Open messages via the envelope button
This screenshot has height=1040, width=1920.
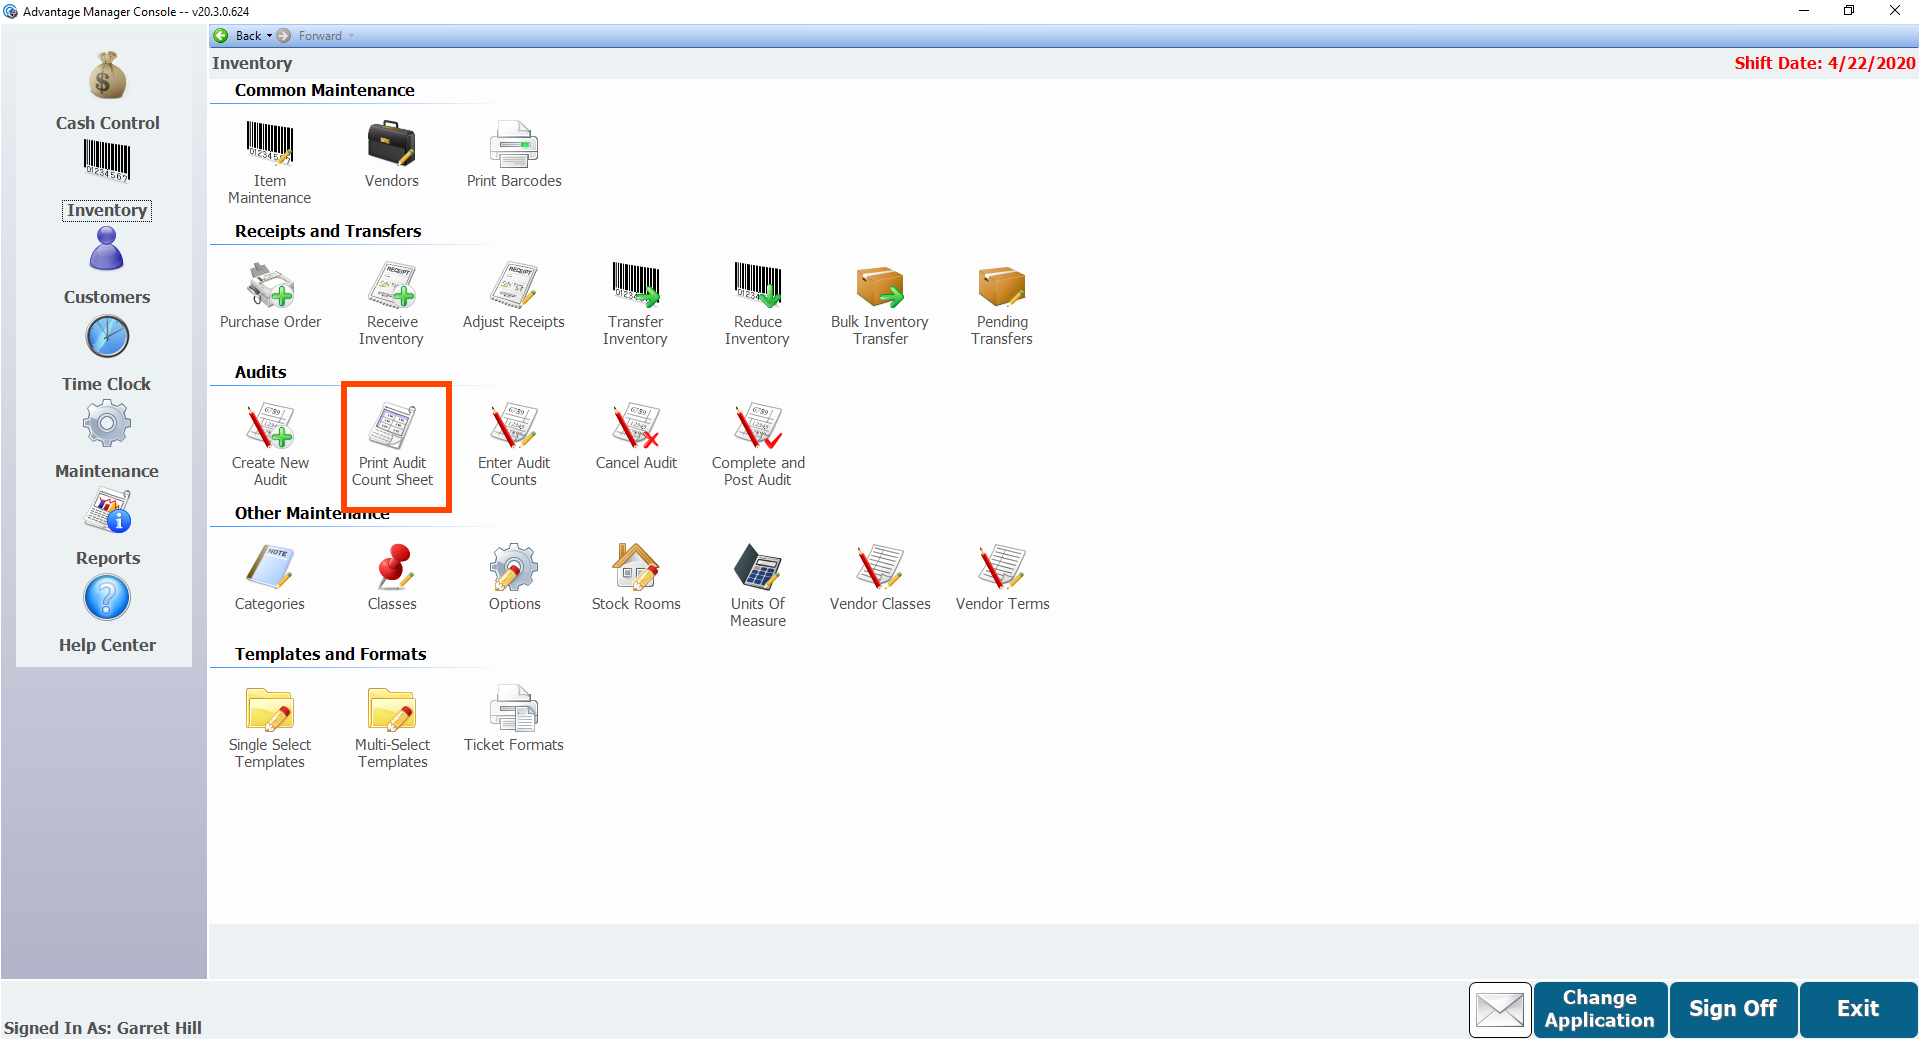coord(1499,1010)
